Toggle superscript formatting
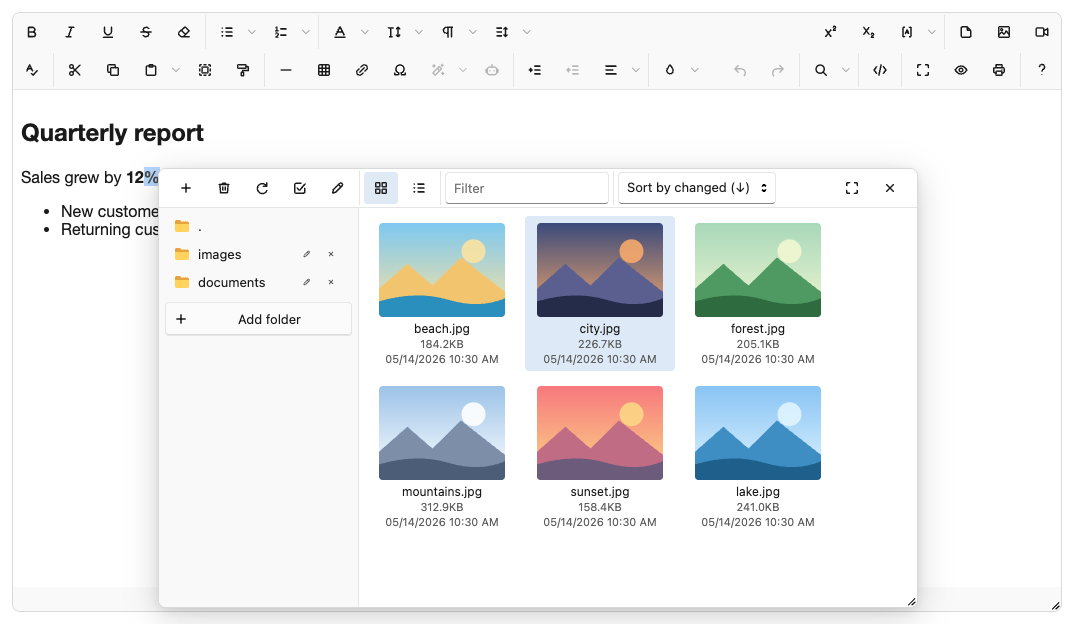Viewport: 1074px width, 624px height. [x=830, y=32]
